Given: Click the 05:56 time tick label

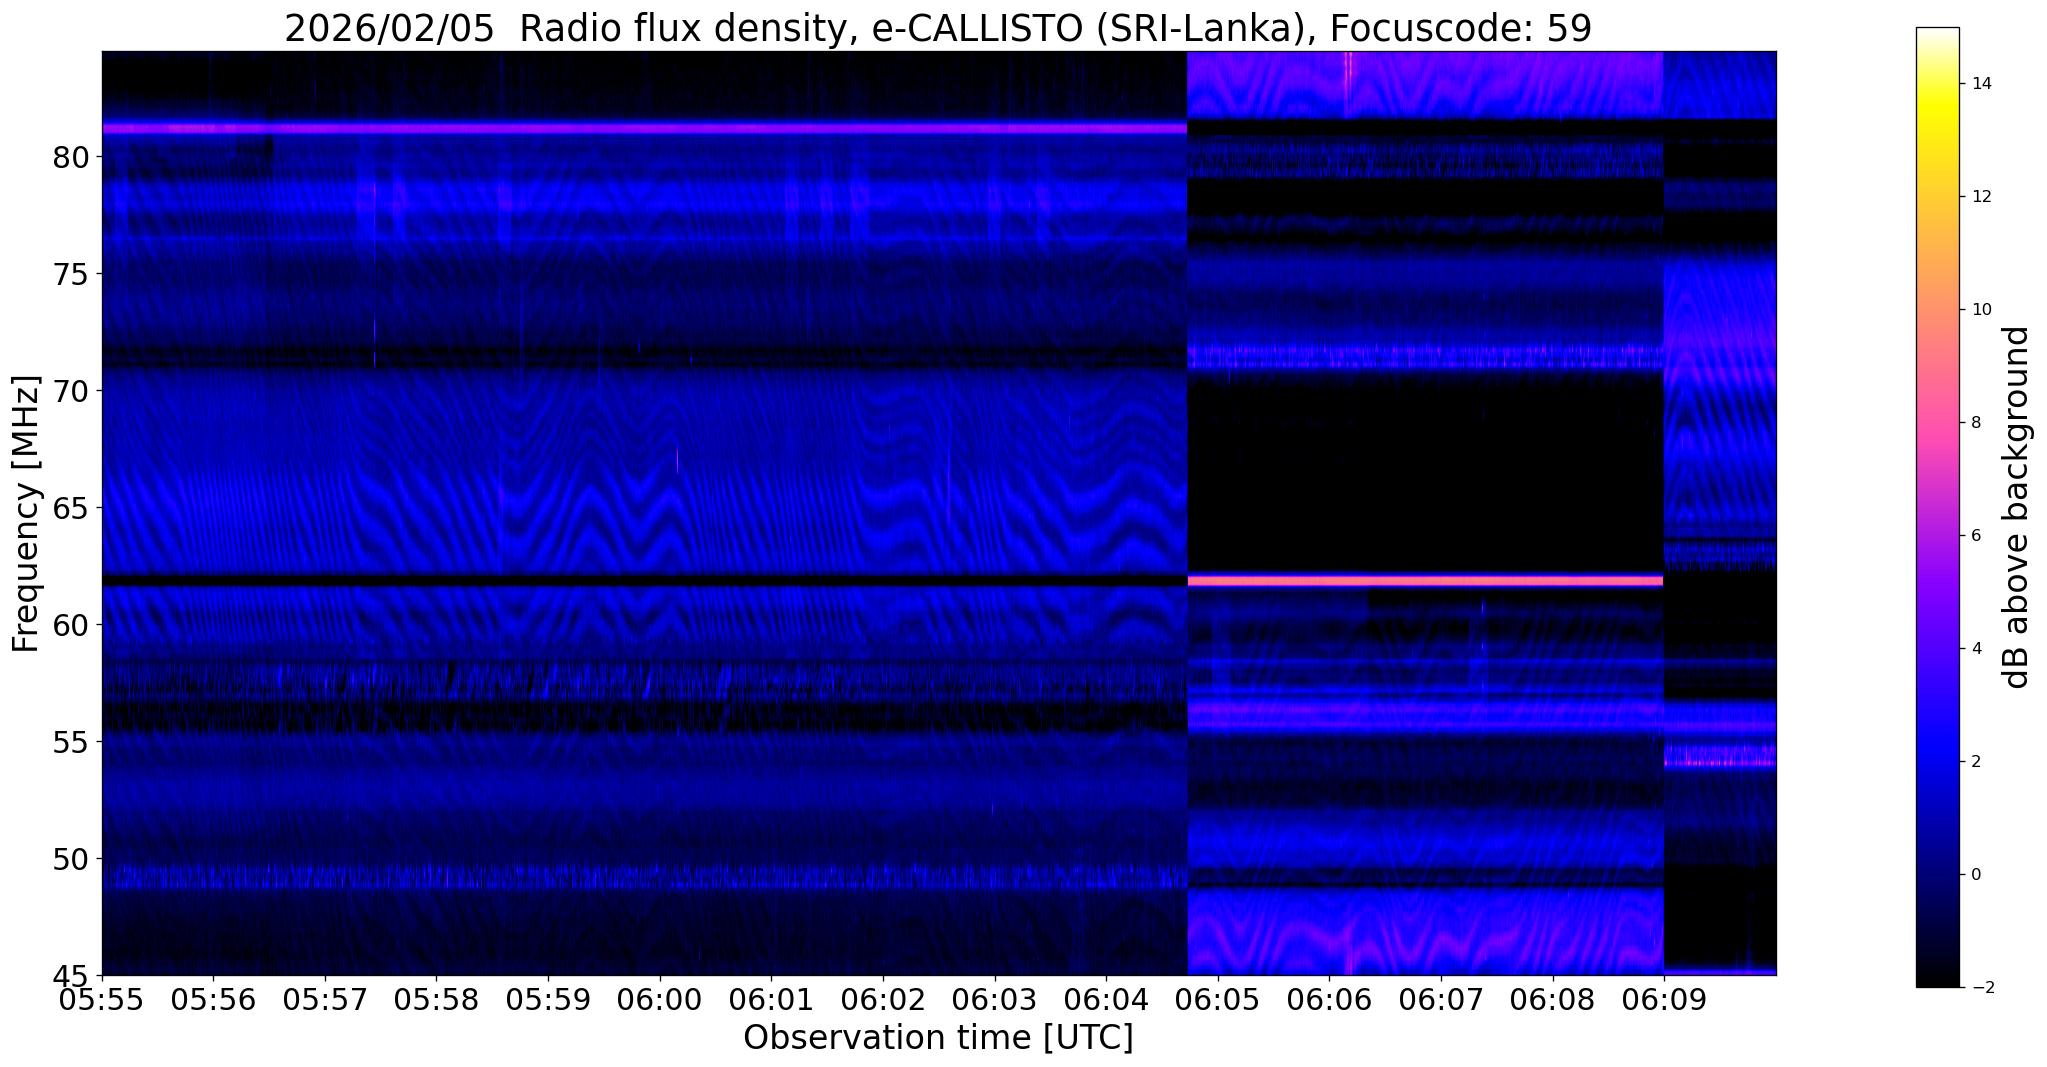Looking at the screenshot, I should click(213, 1000).
